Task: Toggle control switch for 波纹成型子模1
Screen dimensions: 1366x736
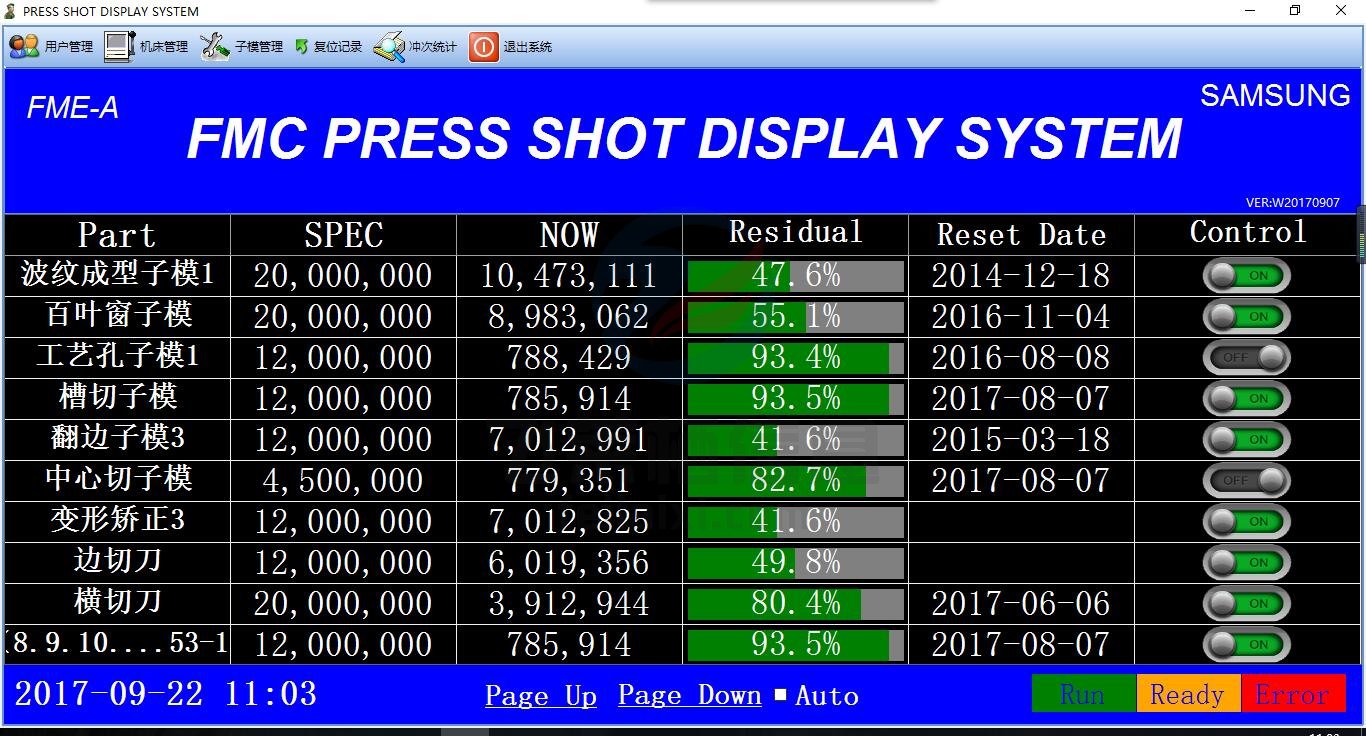Action: (1246, 276)
